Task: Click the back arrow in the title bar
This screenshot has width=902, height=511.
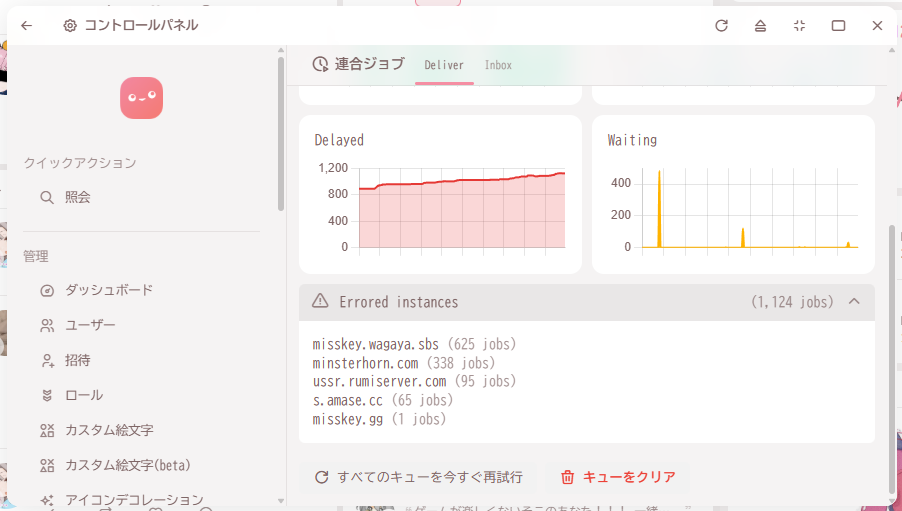Action: click(x=26, y=25)
